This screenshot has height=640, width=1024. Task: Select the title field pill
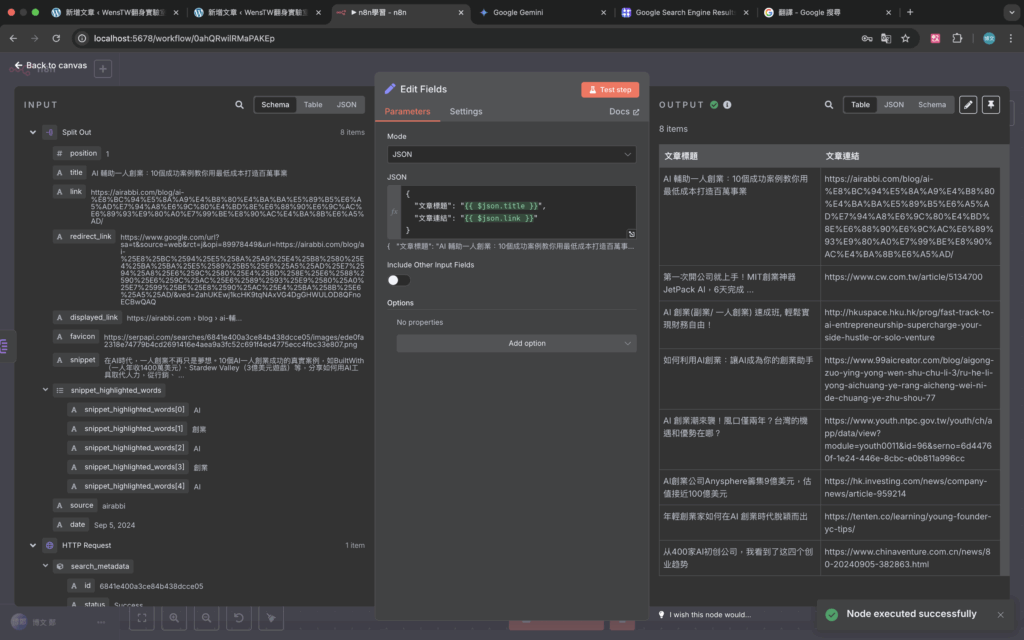69,173
